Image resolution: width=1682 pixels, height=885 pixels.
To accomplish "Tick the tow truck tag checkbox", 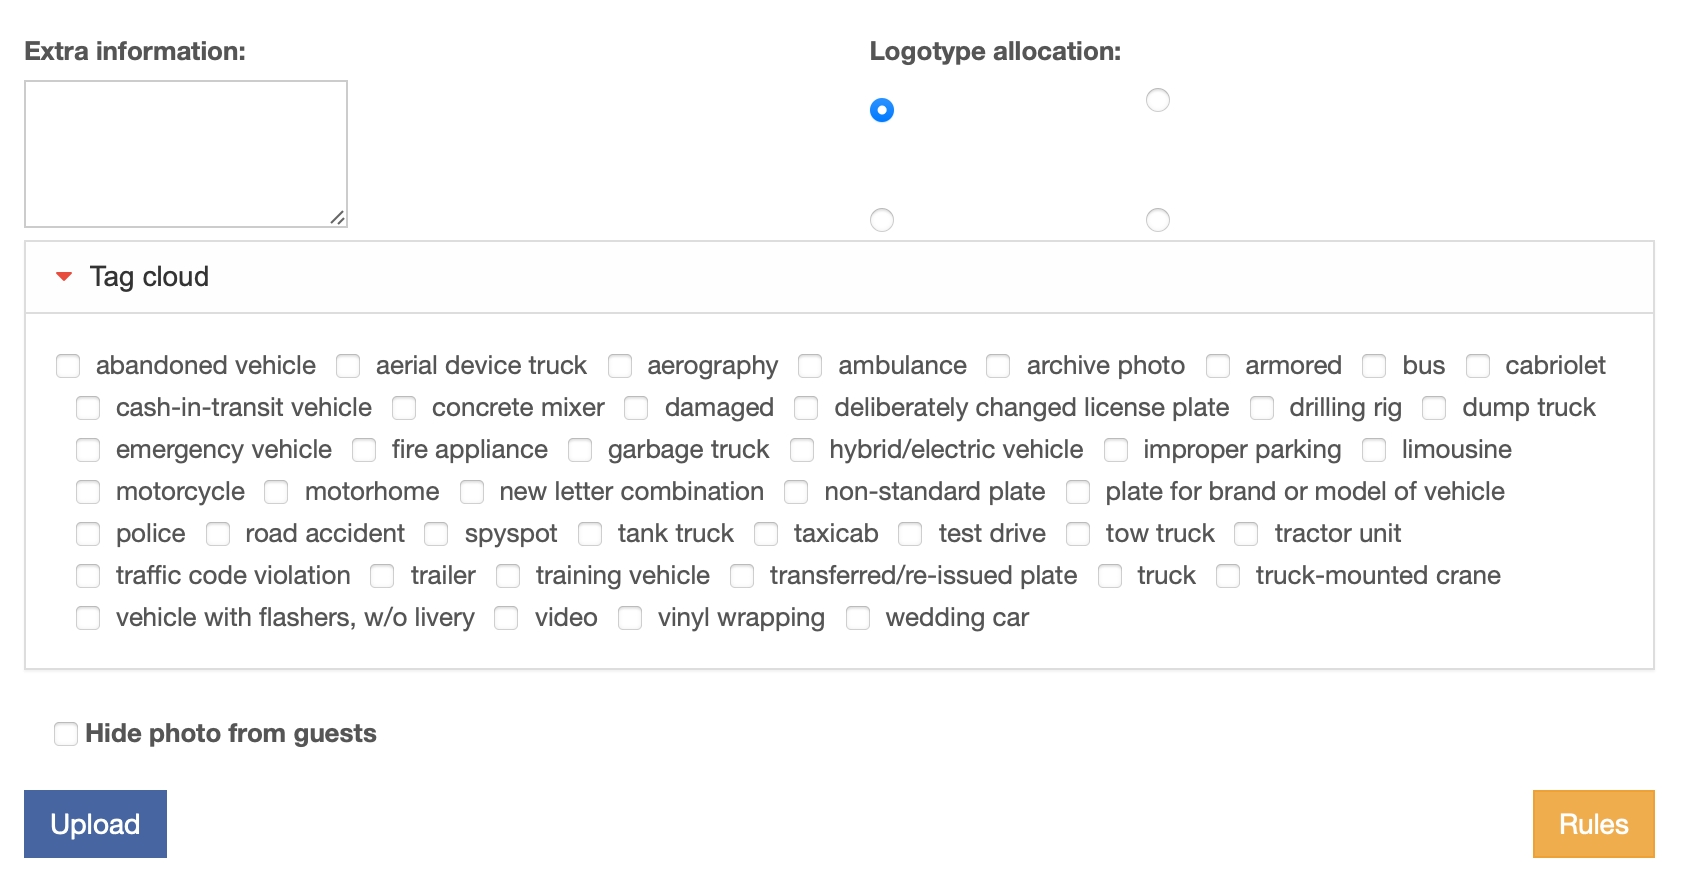I will point(1078,534).
